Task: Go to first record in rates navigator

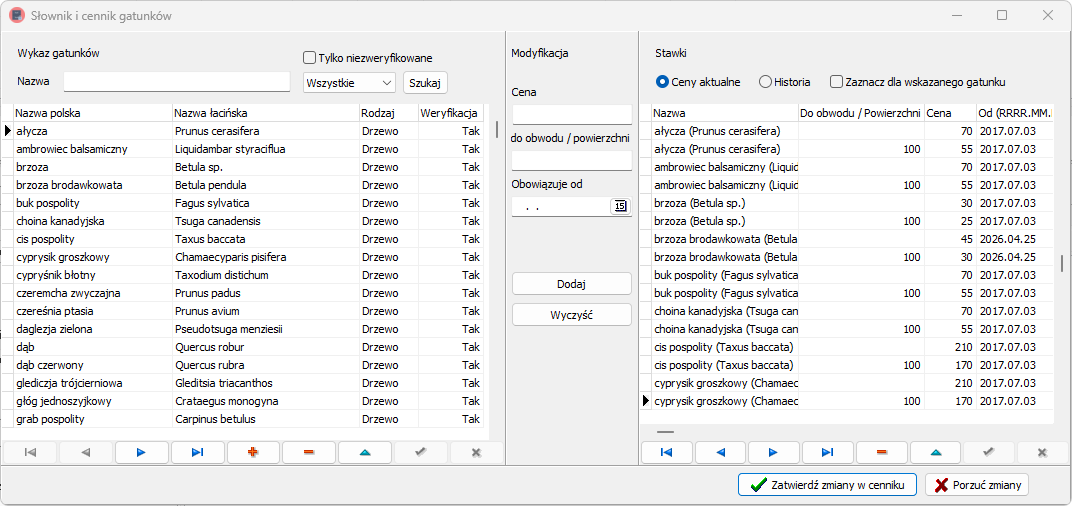Action: tap(667, 452)
